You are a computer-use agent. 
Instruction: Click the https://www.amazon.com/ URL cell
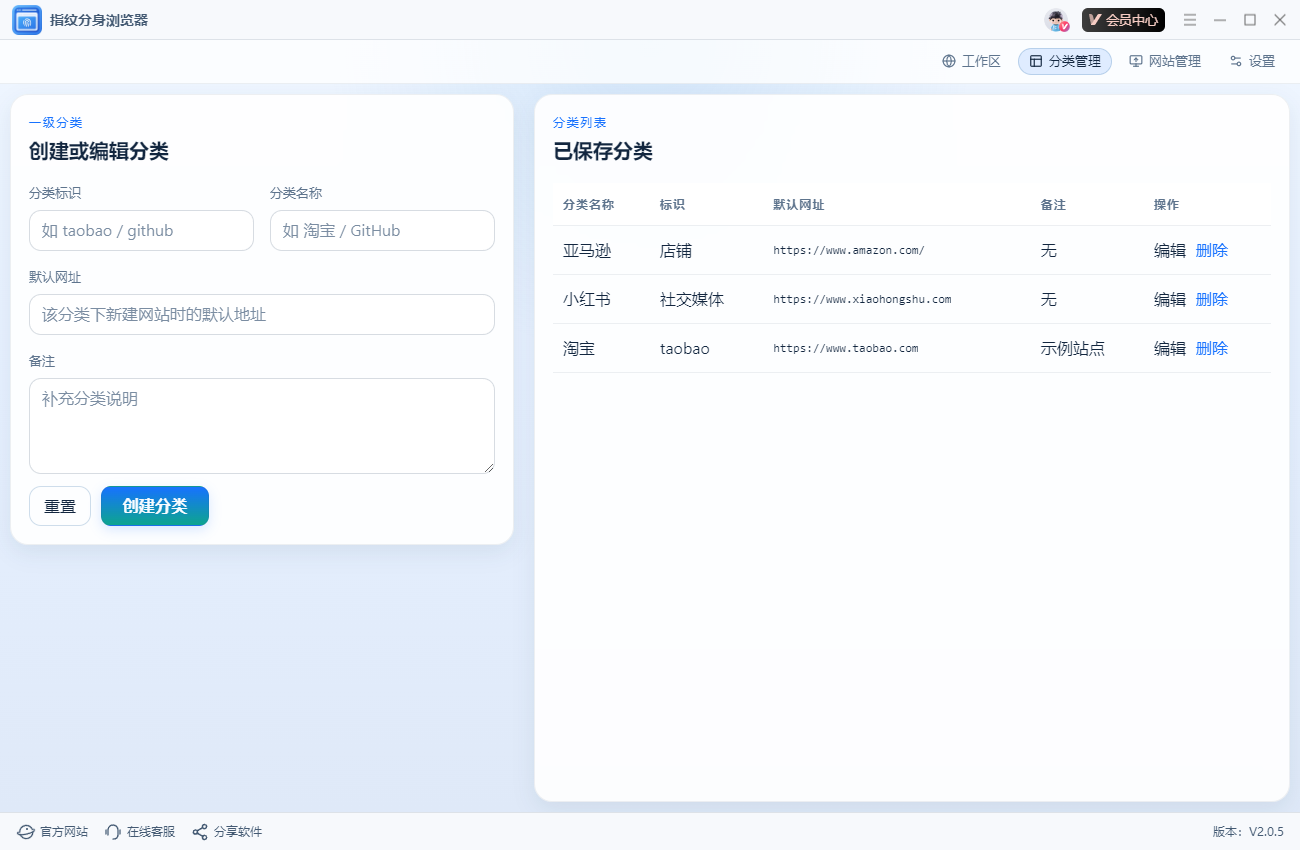pos(849,250)
